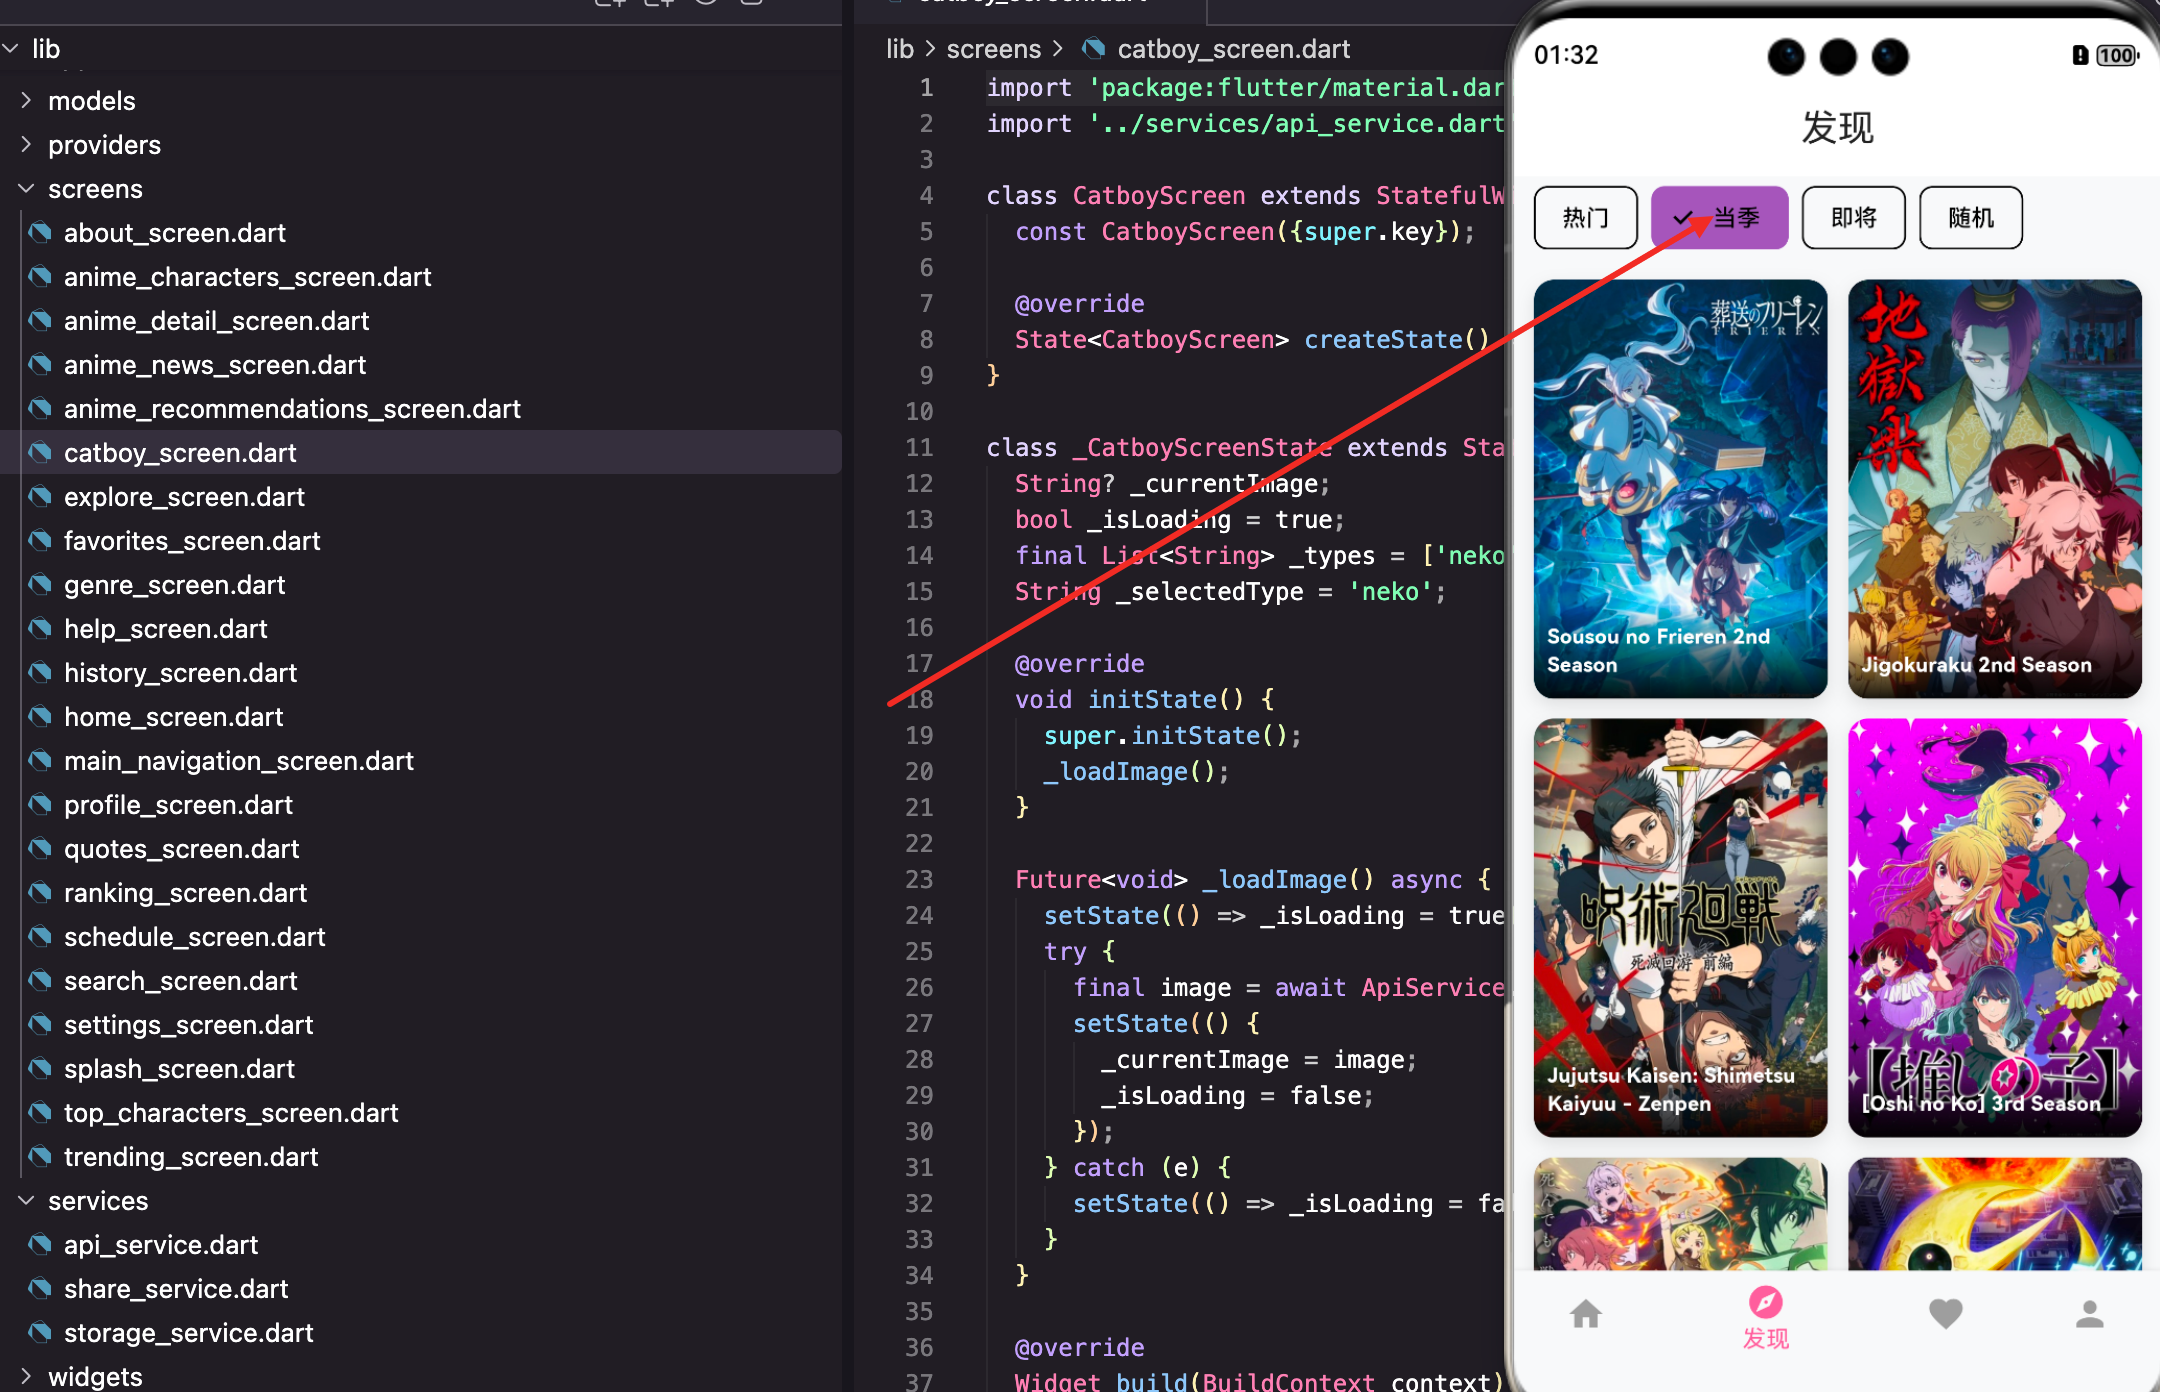Click the lib breadcrumb segment
2160x1392 pixels.
[900, 49]
